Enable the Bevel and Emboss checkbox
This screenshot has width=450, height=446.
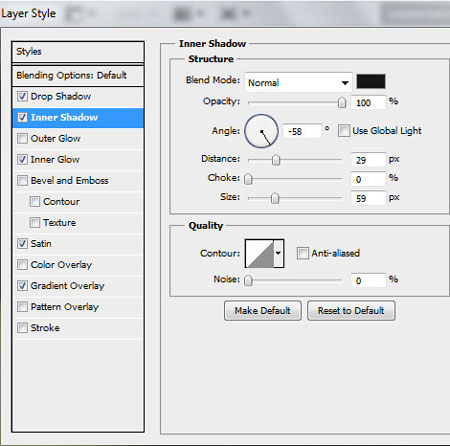coord(22,181)
